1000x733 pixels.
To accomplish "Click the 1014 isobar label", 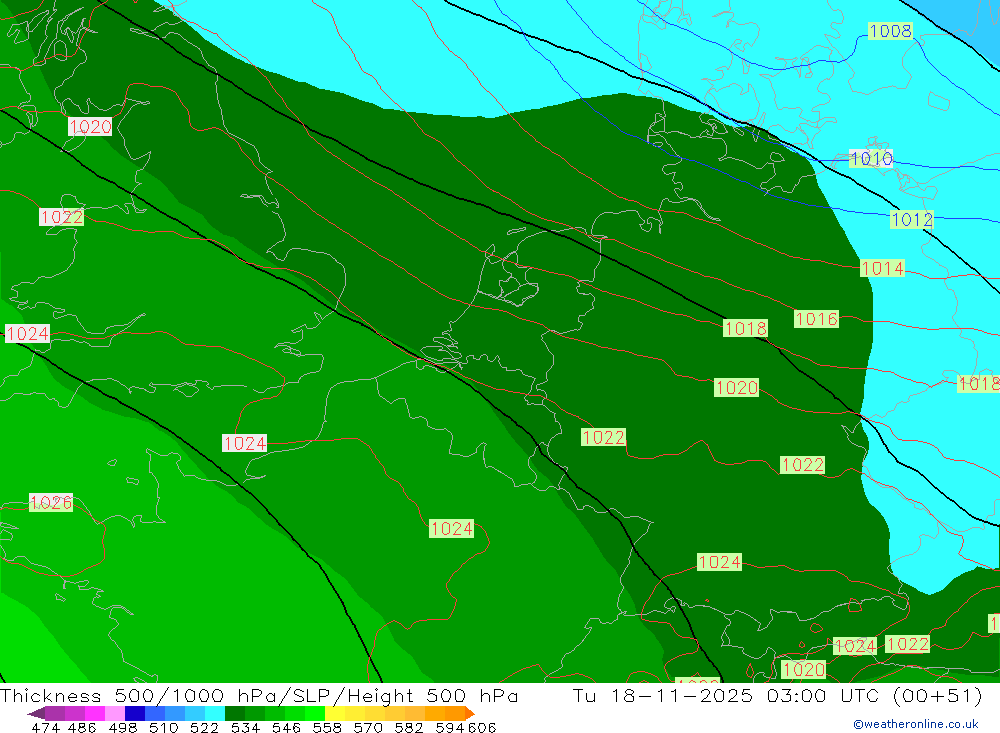I will [883, 268].
